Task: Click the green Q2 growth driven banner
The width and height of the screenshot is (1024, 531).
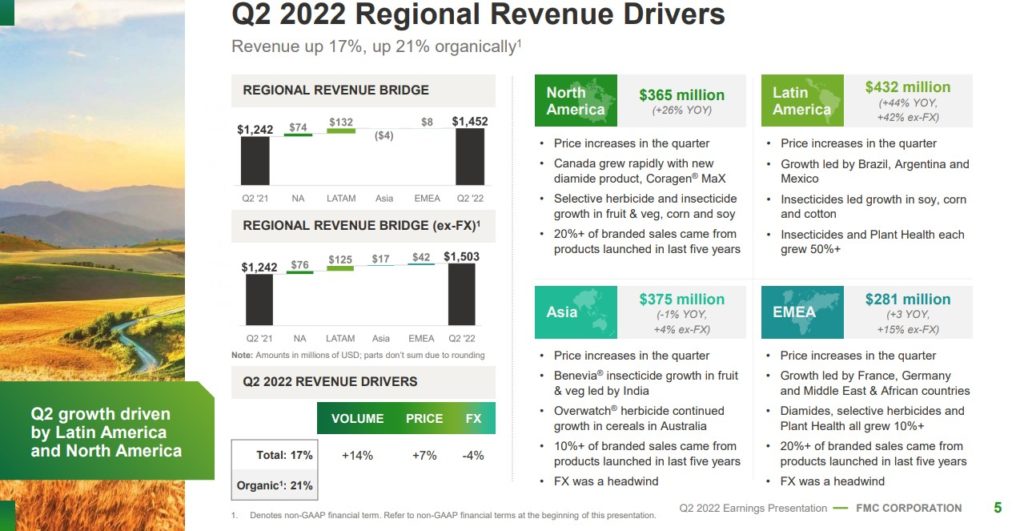Action: 106,432
